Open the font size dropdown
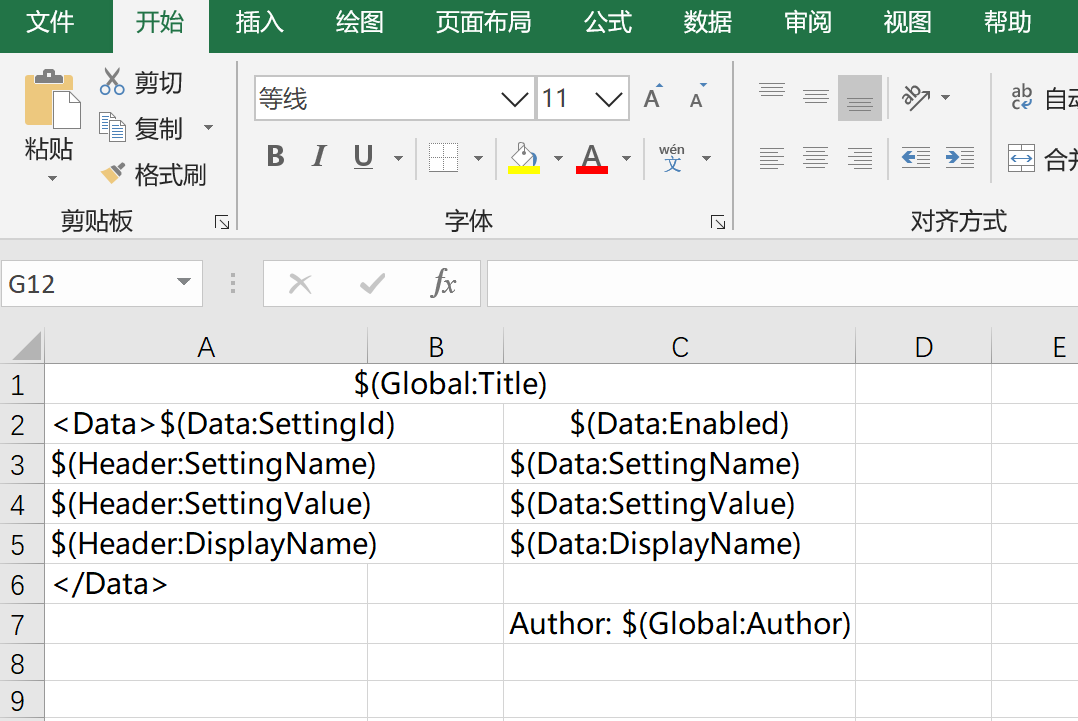Image resolution: width=1078 pixels, height=721 pixels. [609, 98]
